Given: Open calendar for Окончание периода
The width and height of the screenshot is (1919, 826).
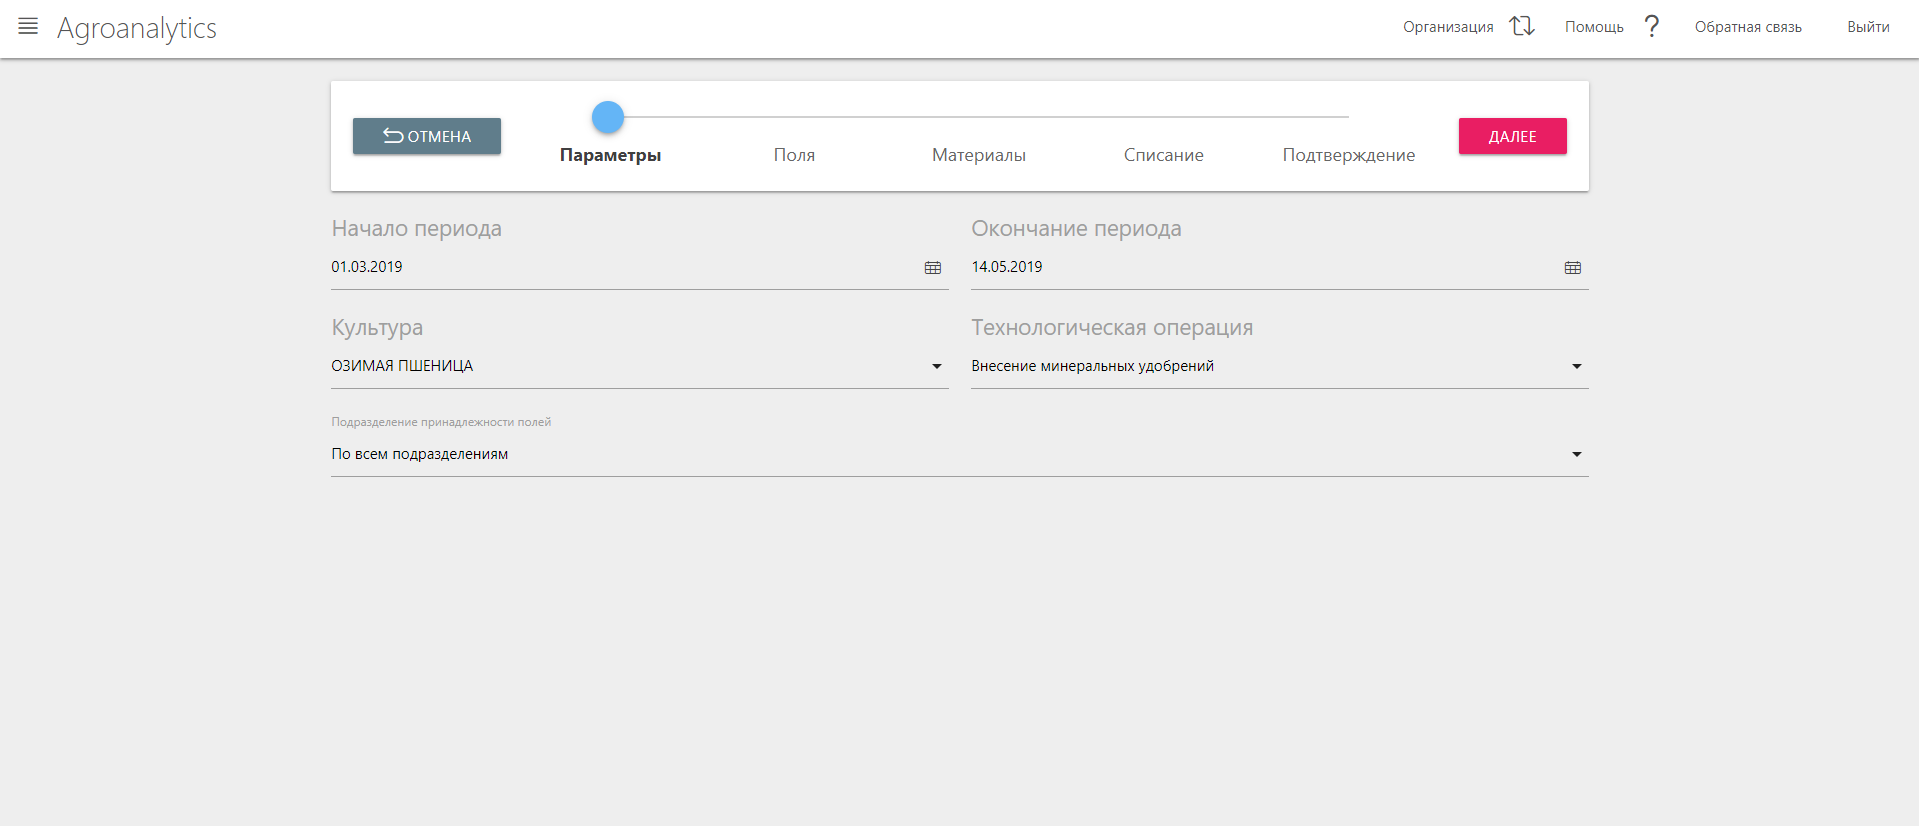Looking at the screenshot, I should click(1572, 268).
